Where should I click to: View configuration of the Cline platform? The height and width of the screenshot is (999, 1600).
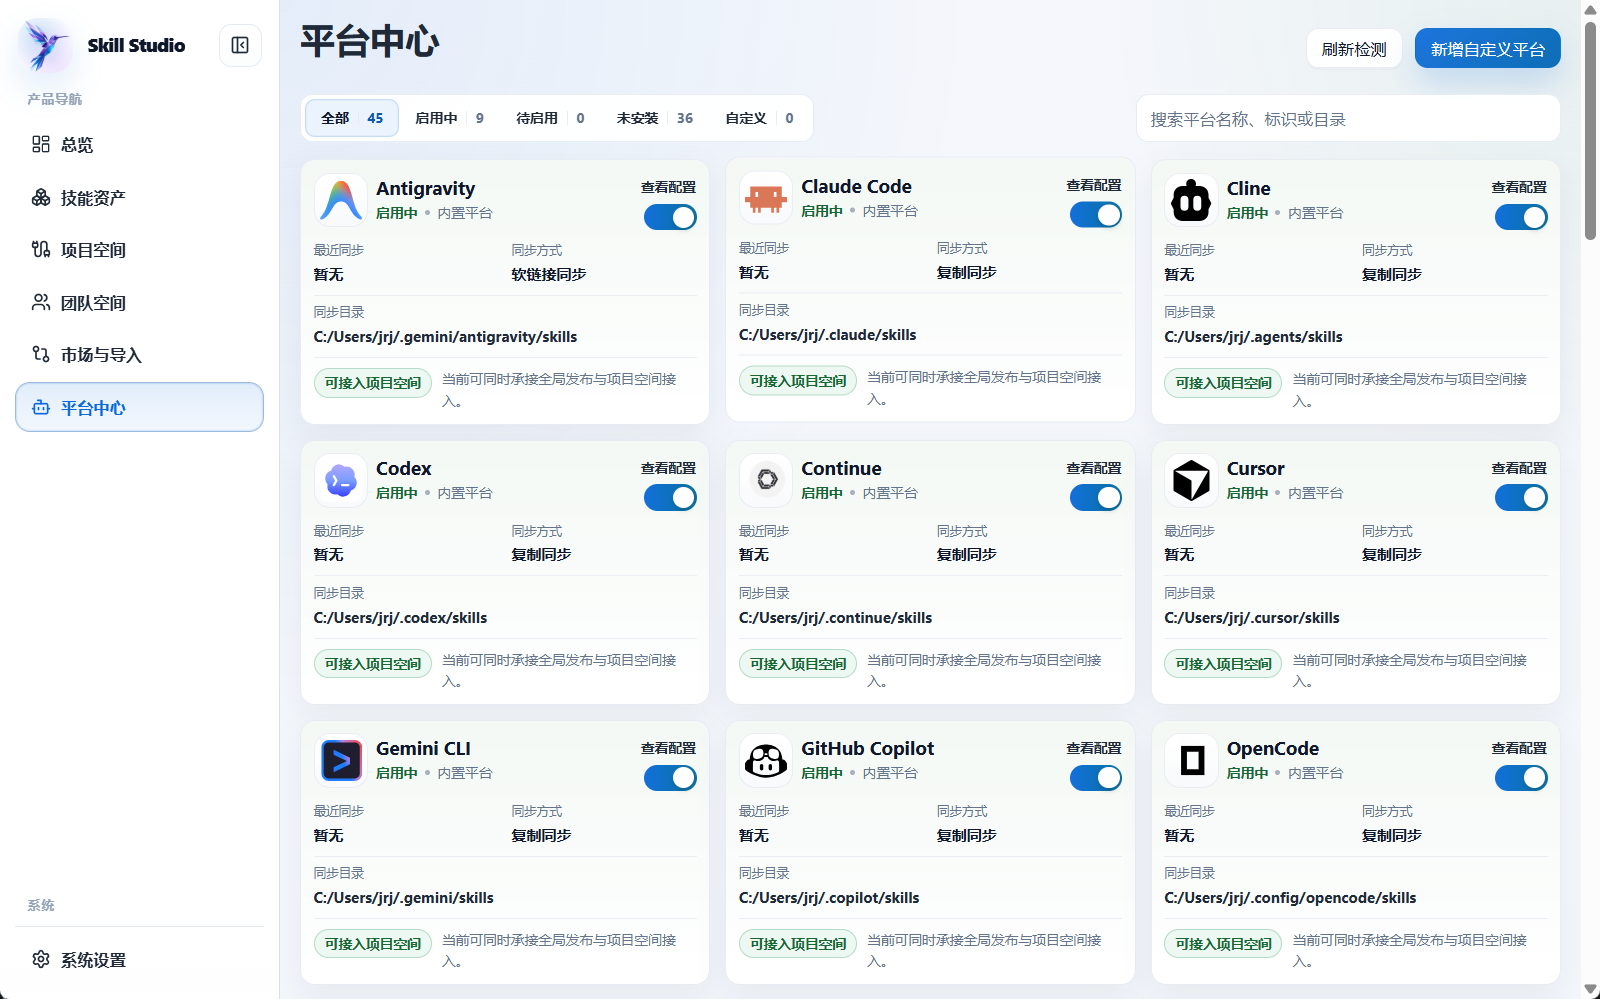[1519, 187]
